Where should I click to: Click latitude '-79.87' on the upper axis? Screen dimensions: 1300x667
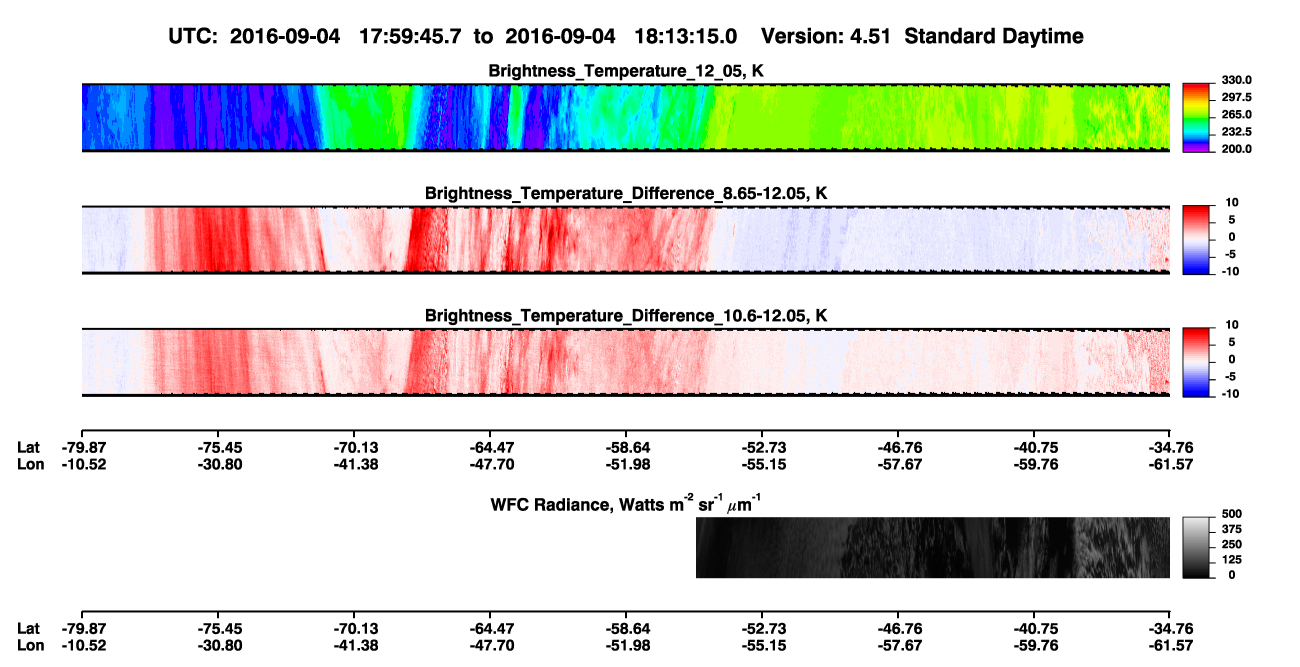click(82, 447)
